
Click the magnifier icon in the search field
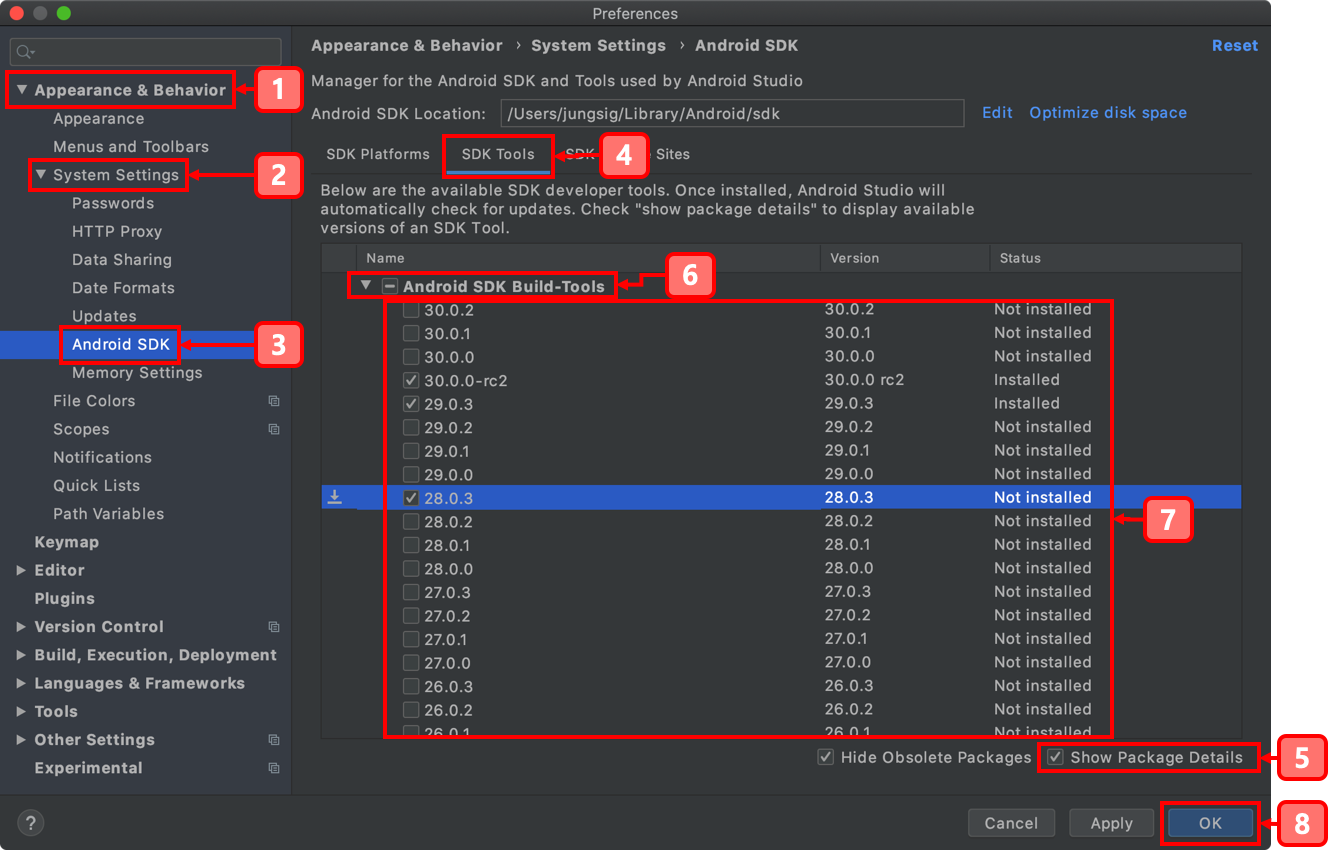coord(25,52)
